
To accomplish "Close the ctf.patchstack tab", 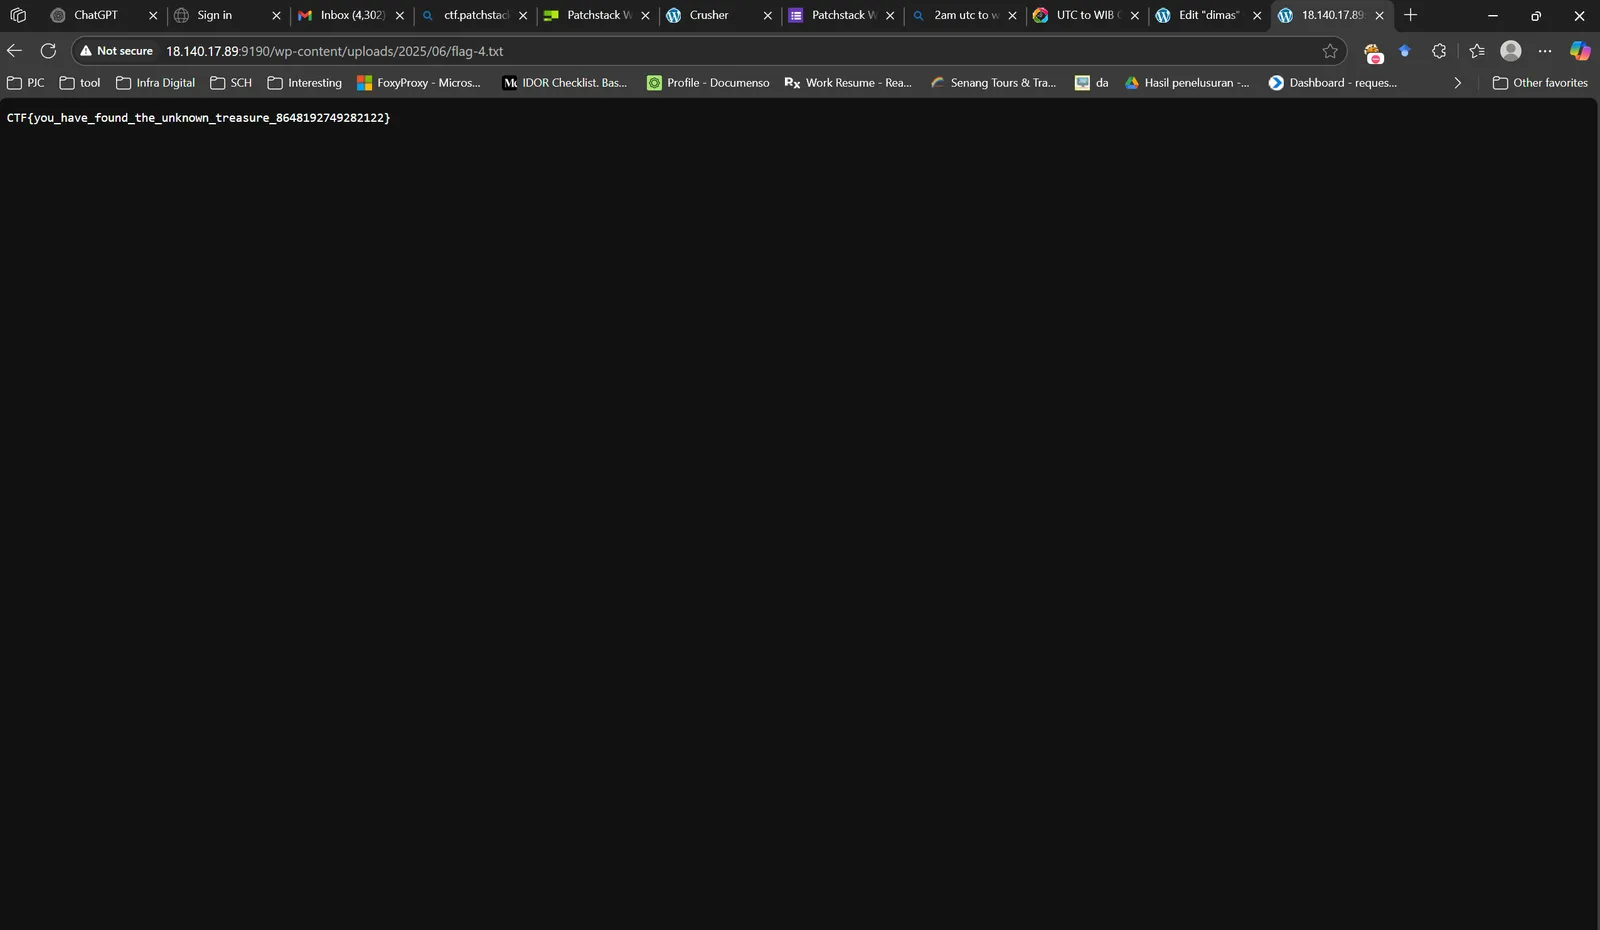I will 523,16.
